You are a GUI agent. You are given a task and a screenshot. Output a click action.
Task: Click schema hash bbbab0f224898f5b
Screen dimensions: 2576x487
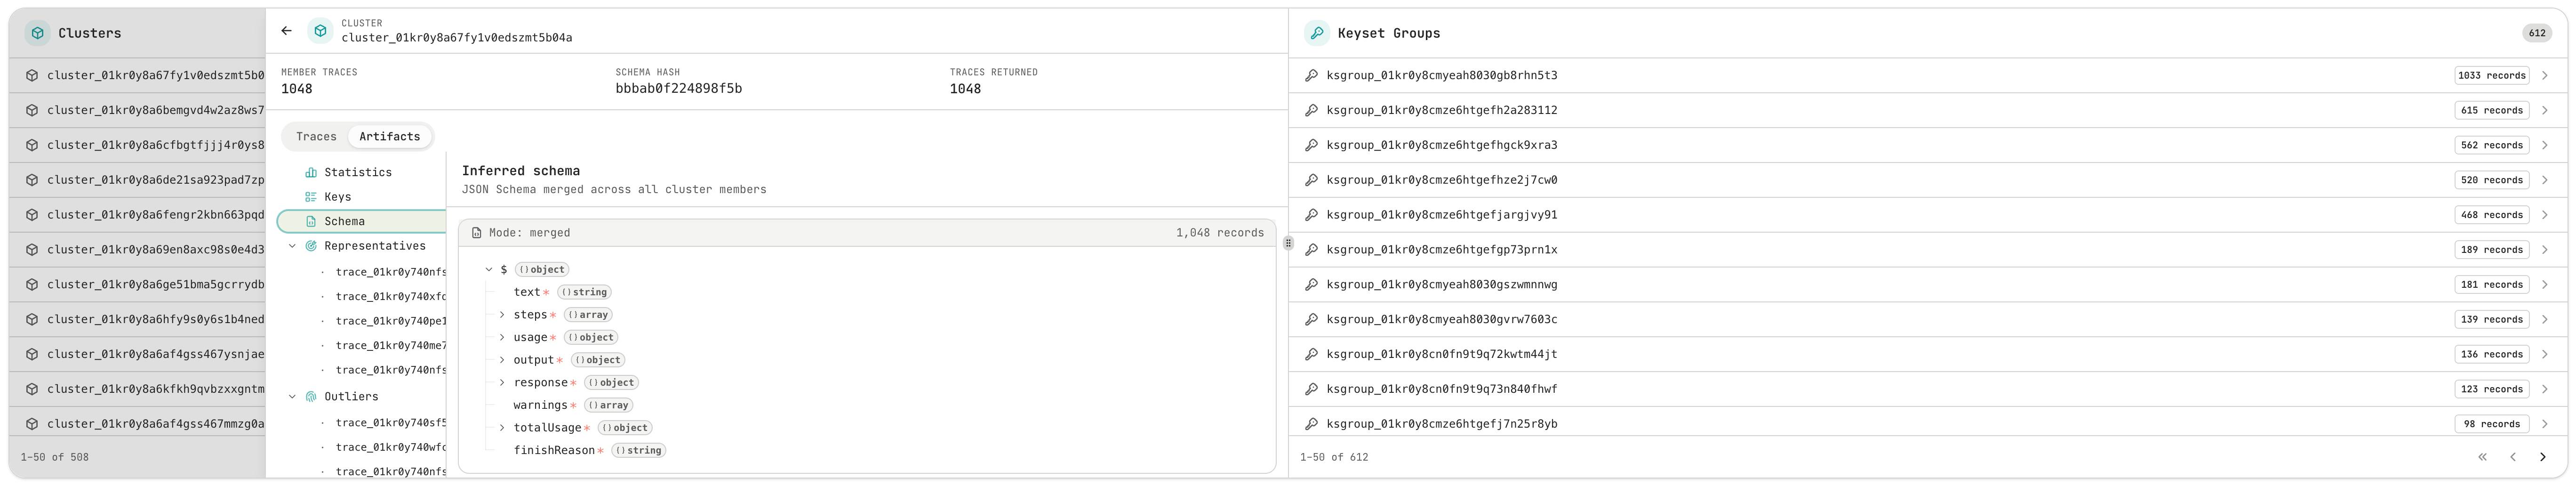click(x=678, y=89)
